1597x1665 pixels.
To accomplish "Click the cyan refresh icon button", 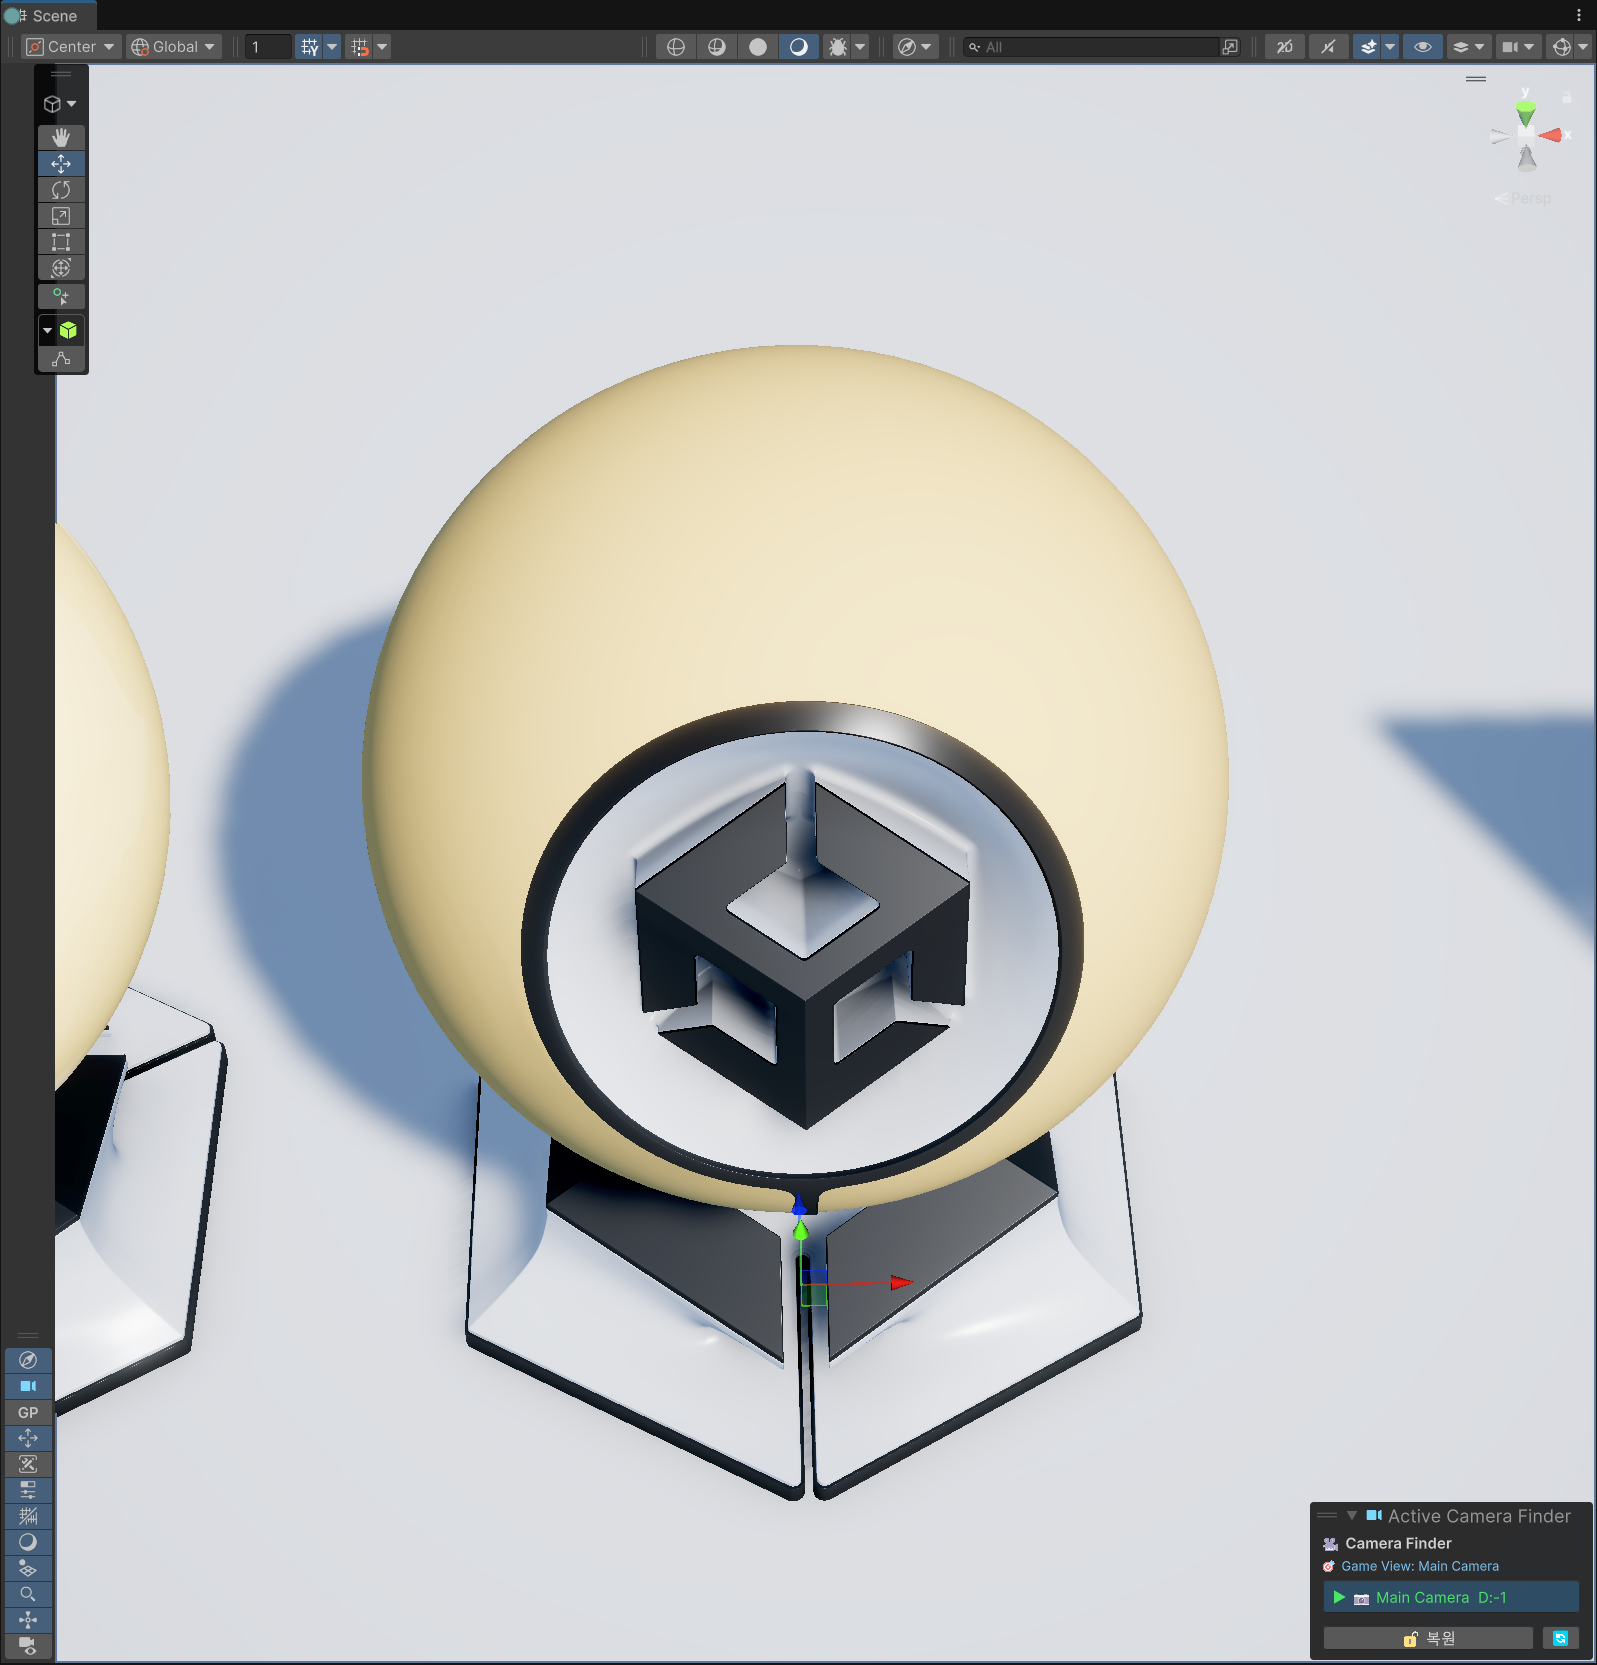I will 1560,1638.
